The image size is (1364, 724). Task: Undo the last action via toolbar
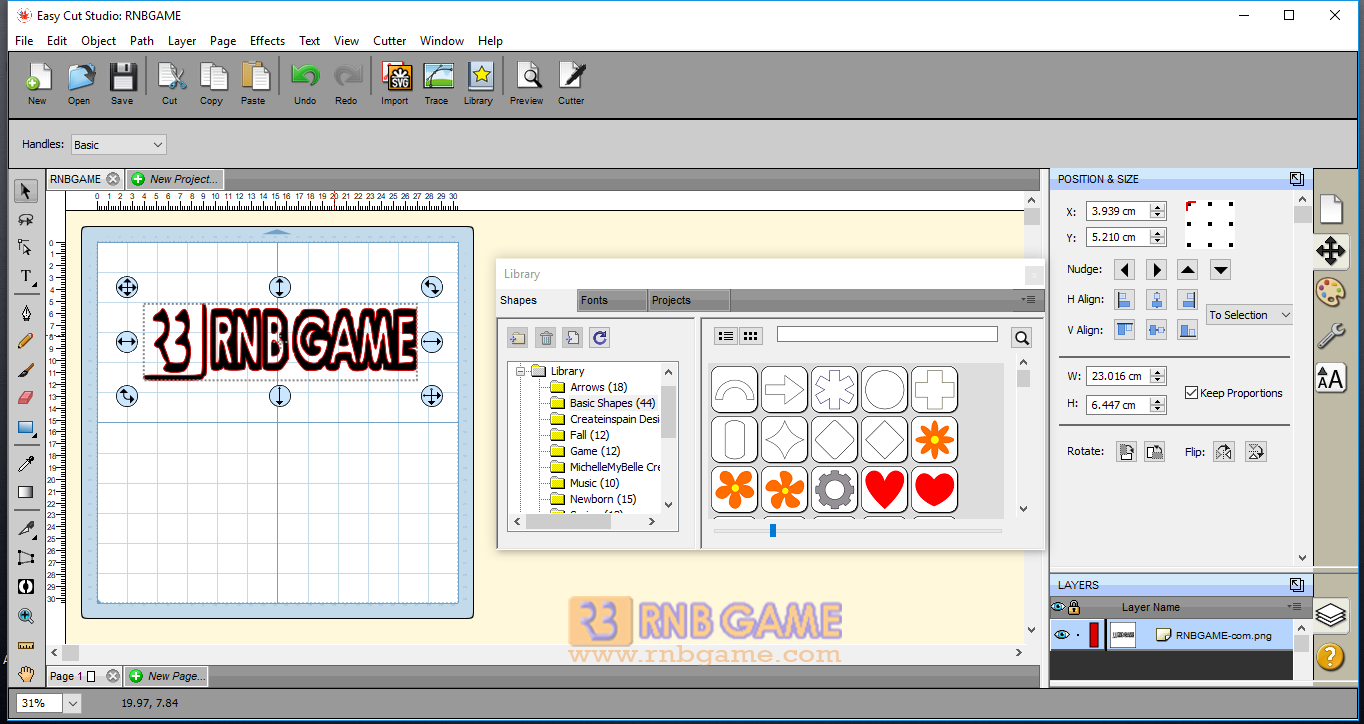(x=305, y=82)
